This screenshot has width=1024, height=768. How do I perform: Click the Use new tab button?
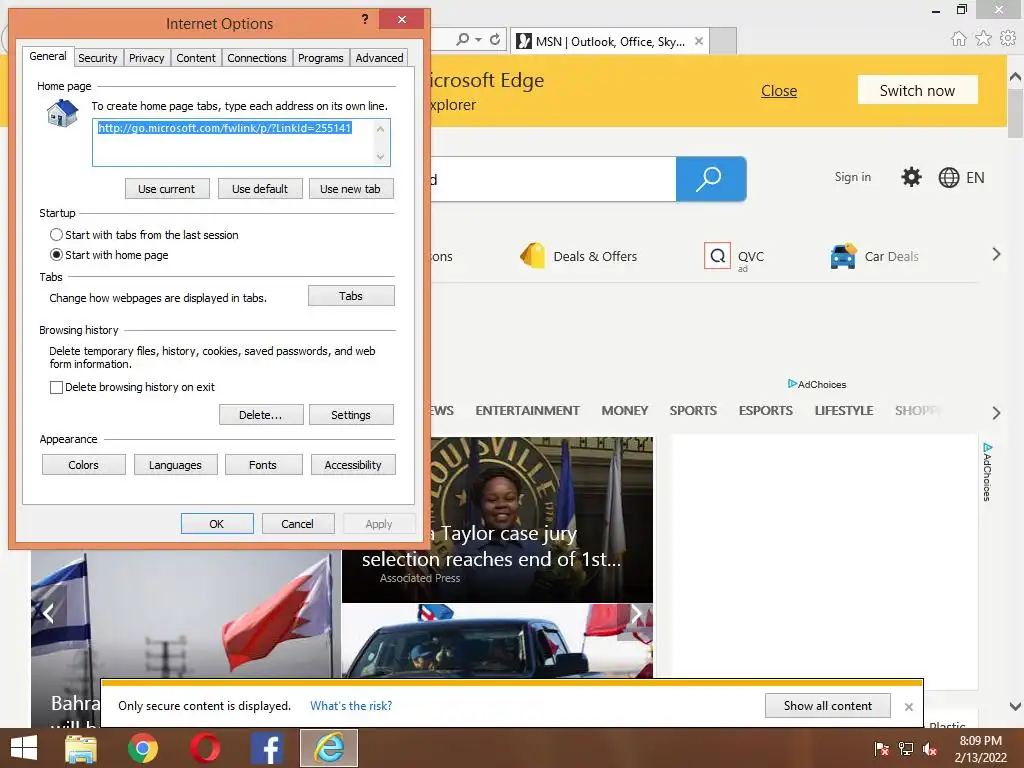pyautogui.click(x=351, y=189)
